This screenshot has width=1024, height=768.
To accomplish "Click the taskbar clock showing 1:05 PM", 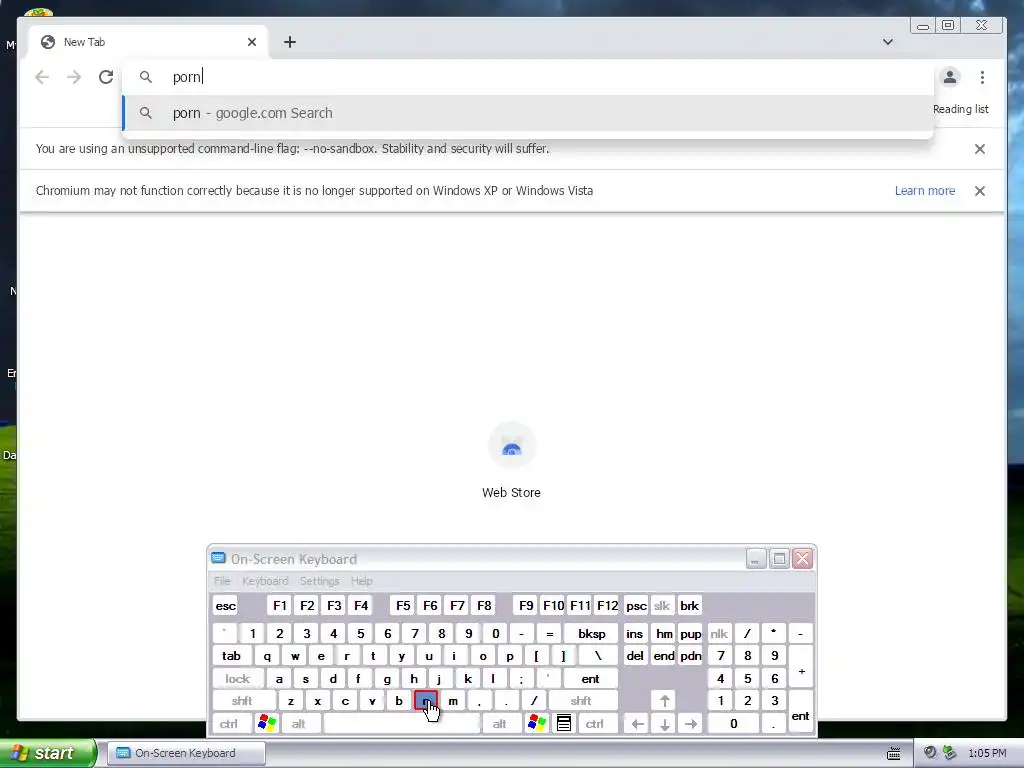I will tap(987, 754).
